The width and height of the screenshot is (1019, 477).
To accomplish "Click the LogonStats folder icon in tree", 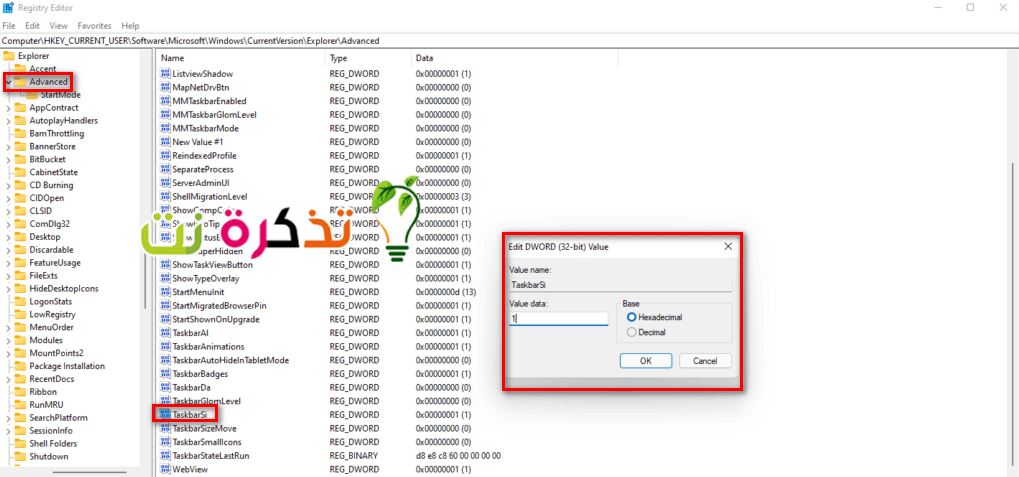I will (x=19, y=302).
